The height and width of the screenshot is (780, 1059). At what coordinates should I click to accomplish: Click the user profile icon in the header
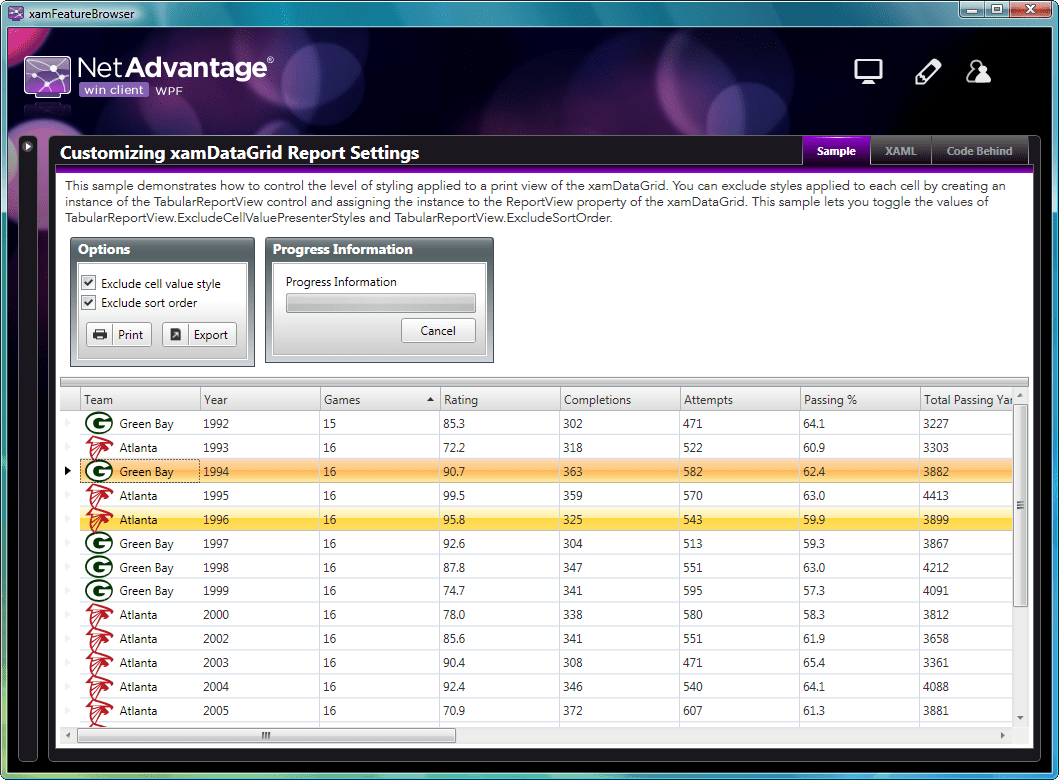979,71
